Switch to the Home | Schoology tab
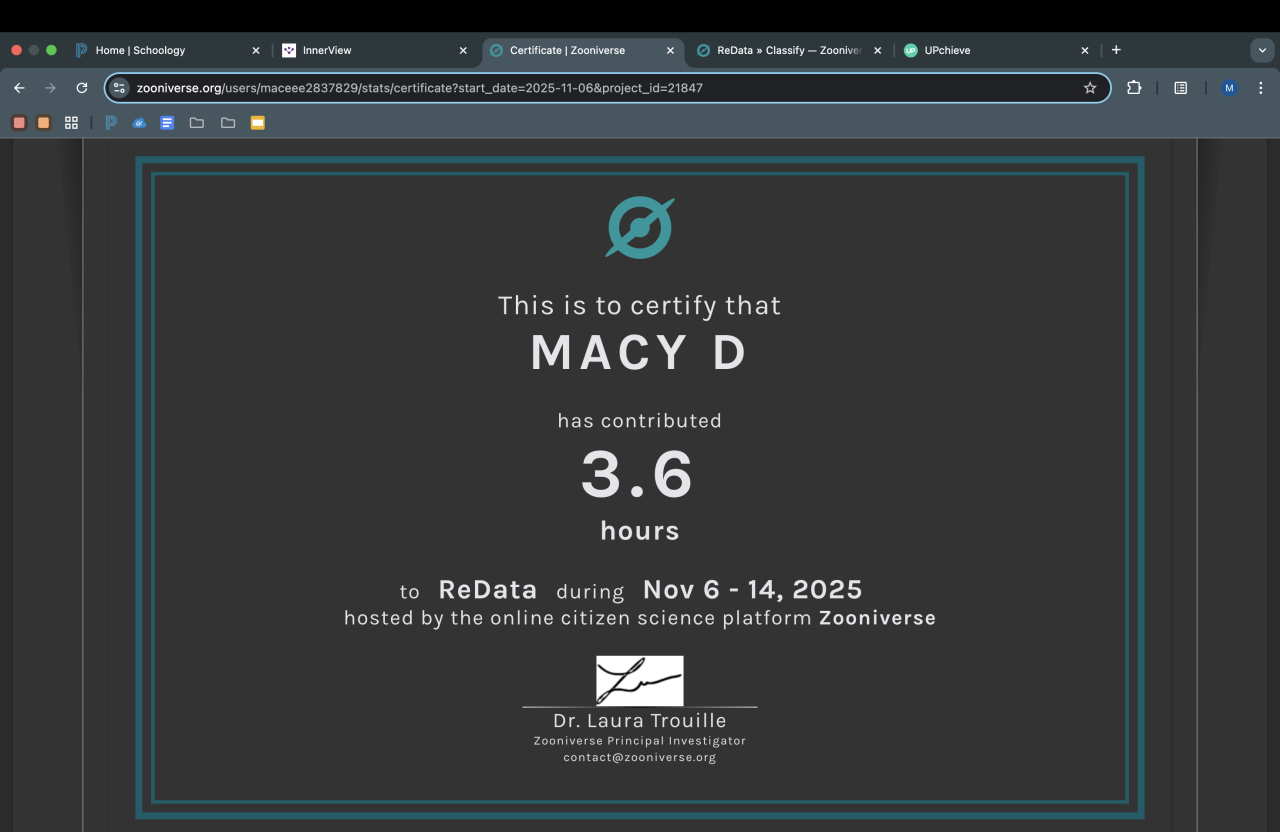 pyautogui.click(x=168, y=50)
